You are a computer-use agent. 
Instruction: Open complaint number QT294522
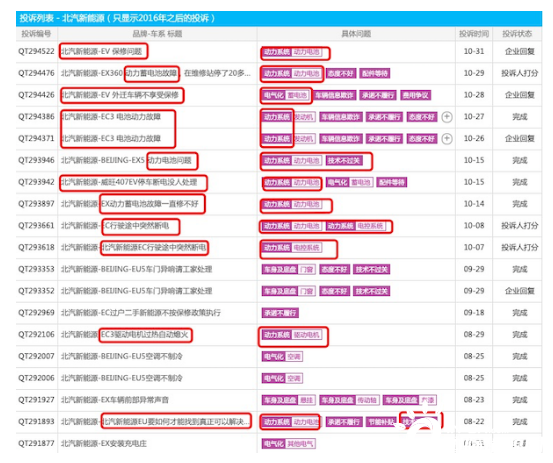(36, 51)
